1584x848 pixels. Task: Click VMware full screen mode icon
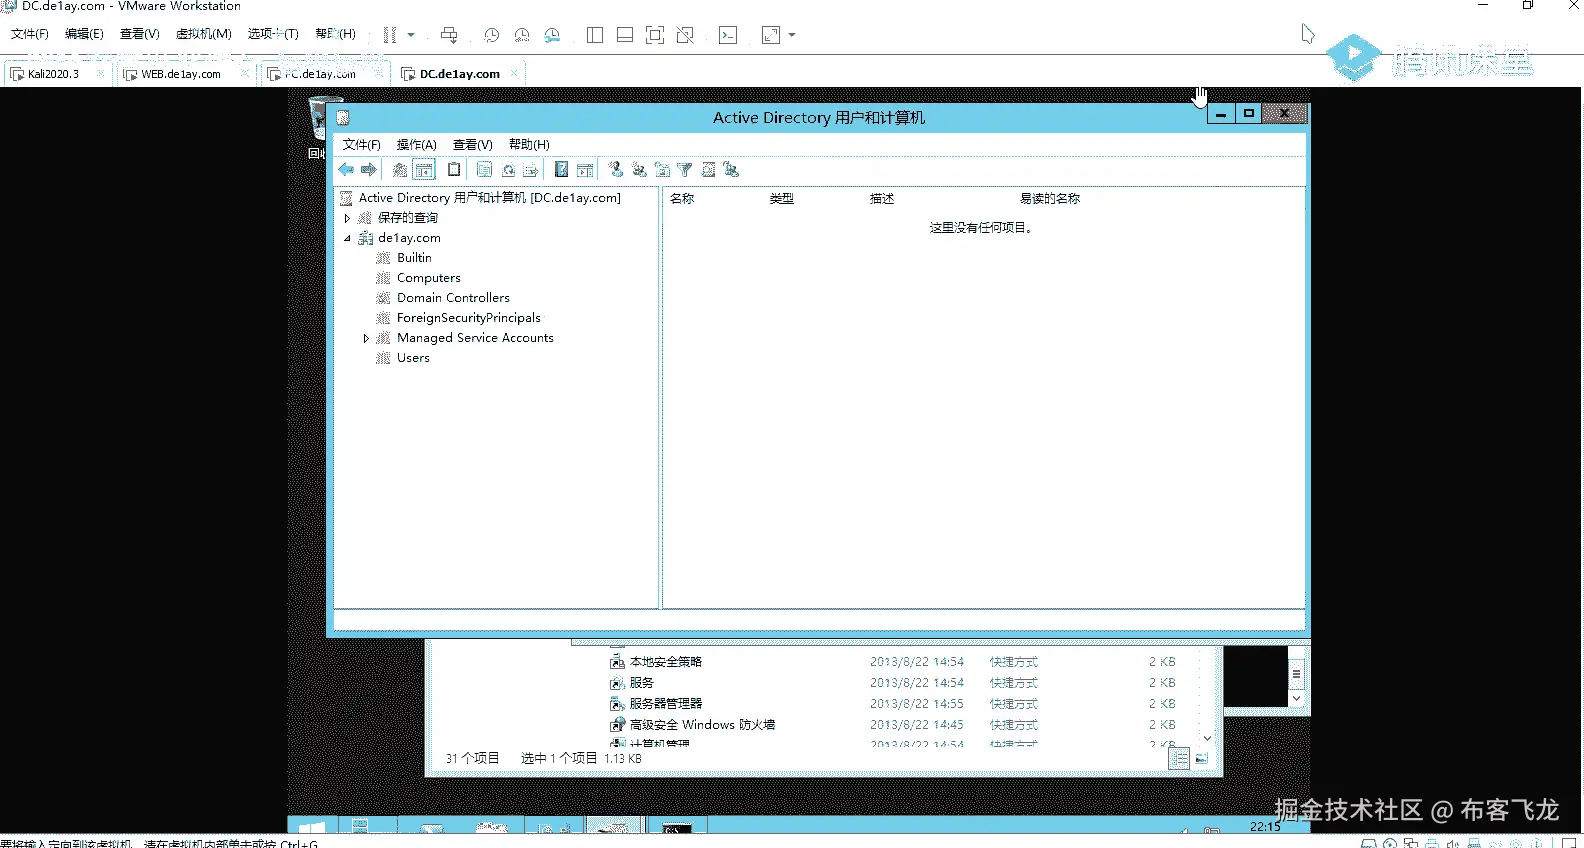(x=655, y=35)
